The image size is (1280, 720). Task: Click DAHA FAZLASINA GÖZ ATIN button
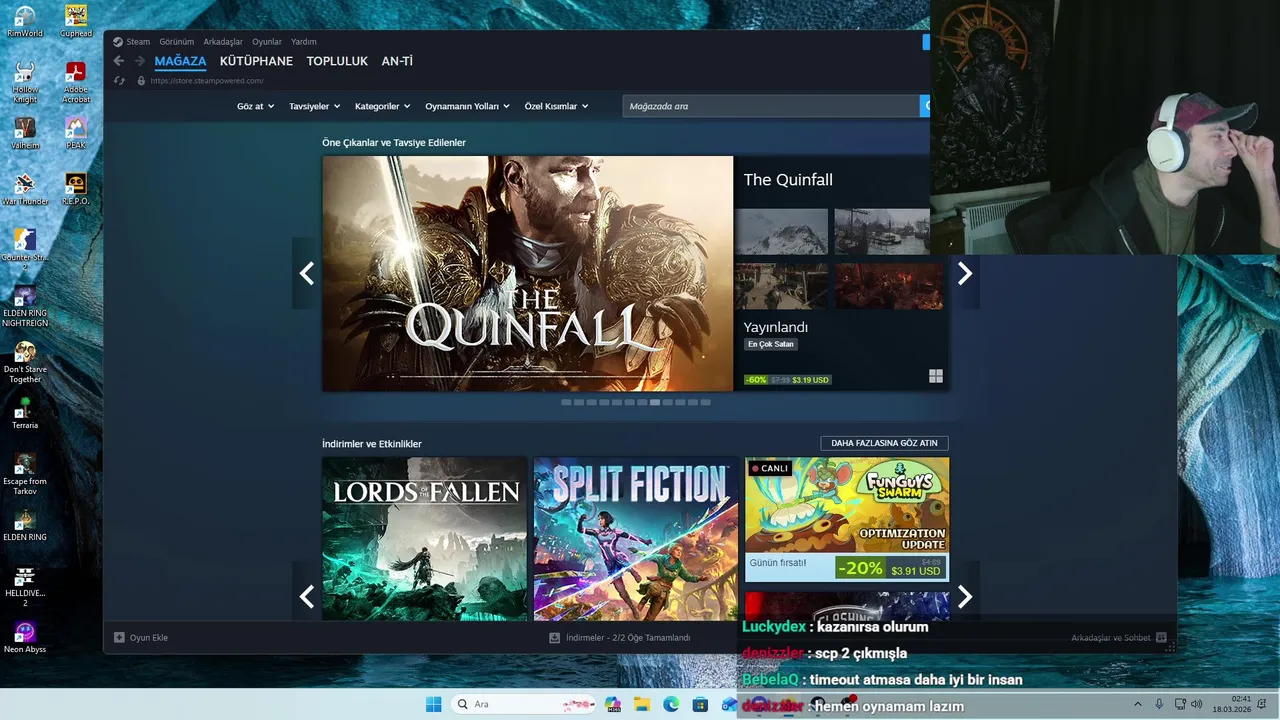[x=884, y=443]
